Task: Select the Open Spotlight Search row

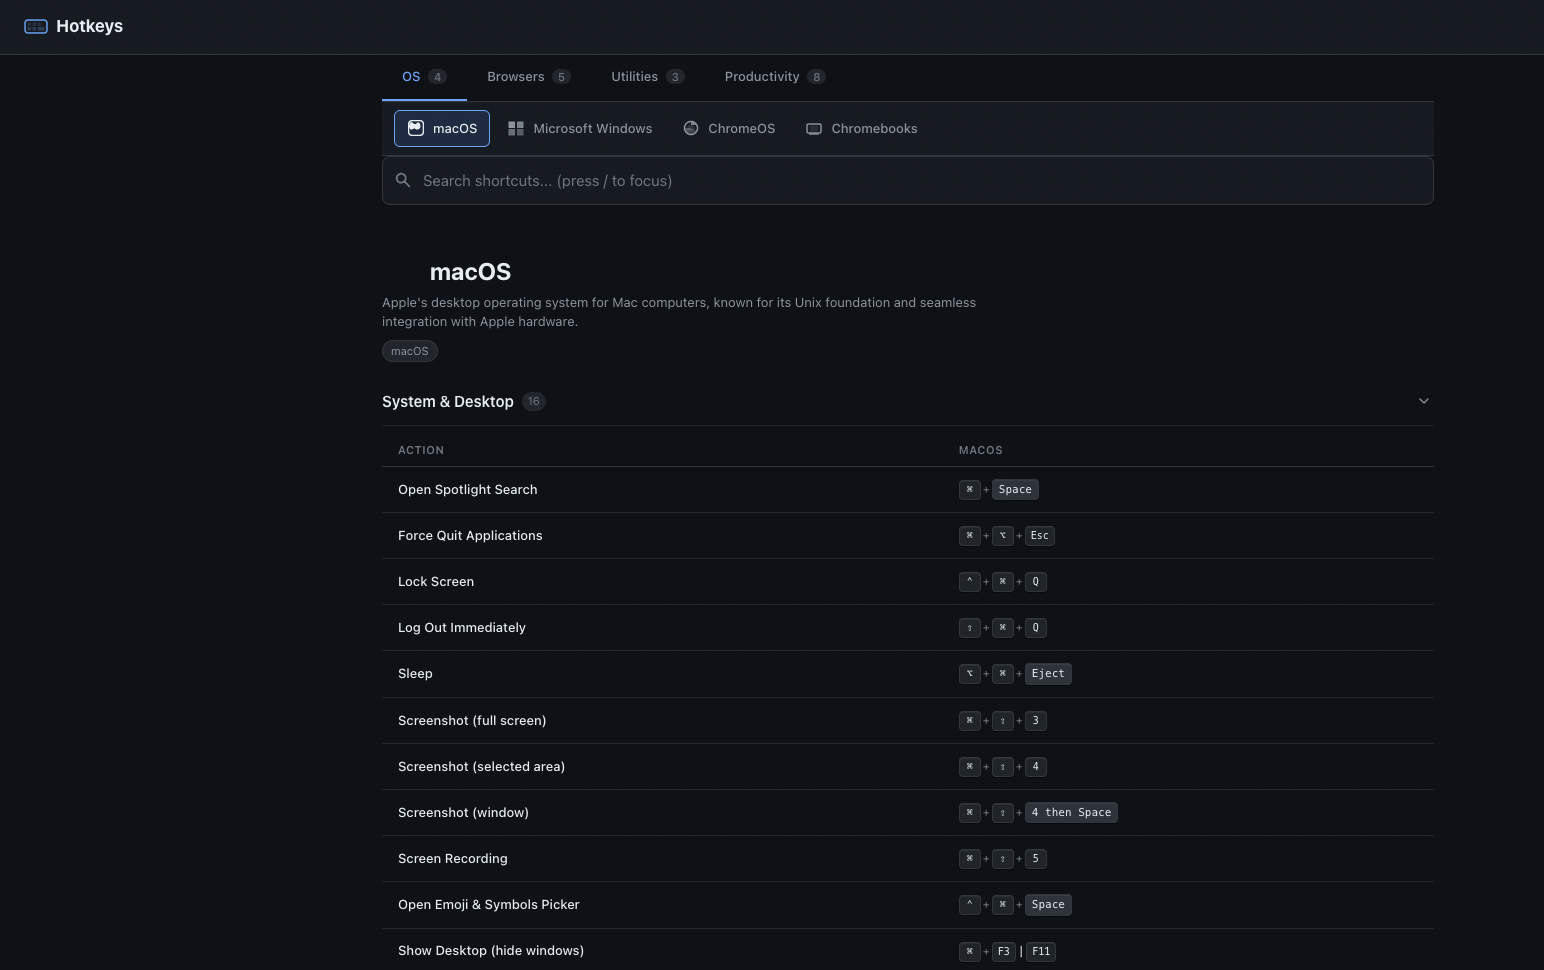Action: (908, 490)
